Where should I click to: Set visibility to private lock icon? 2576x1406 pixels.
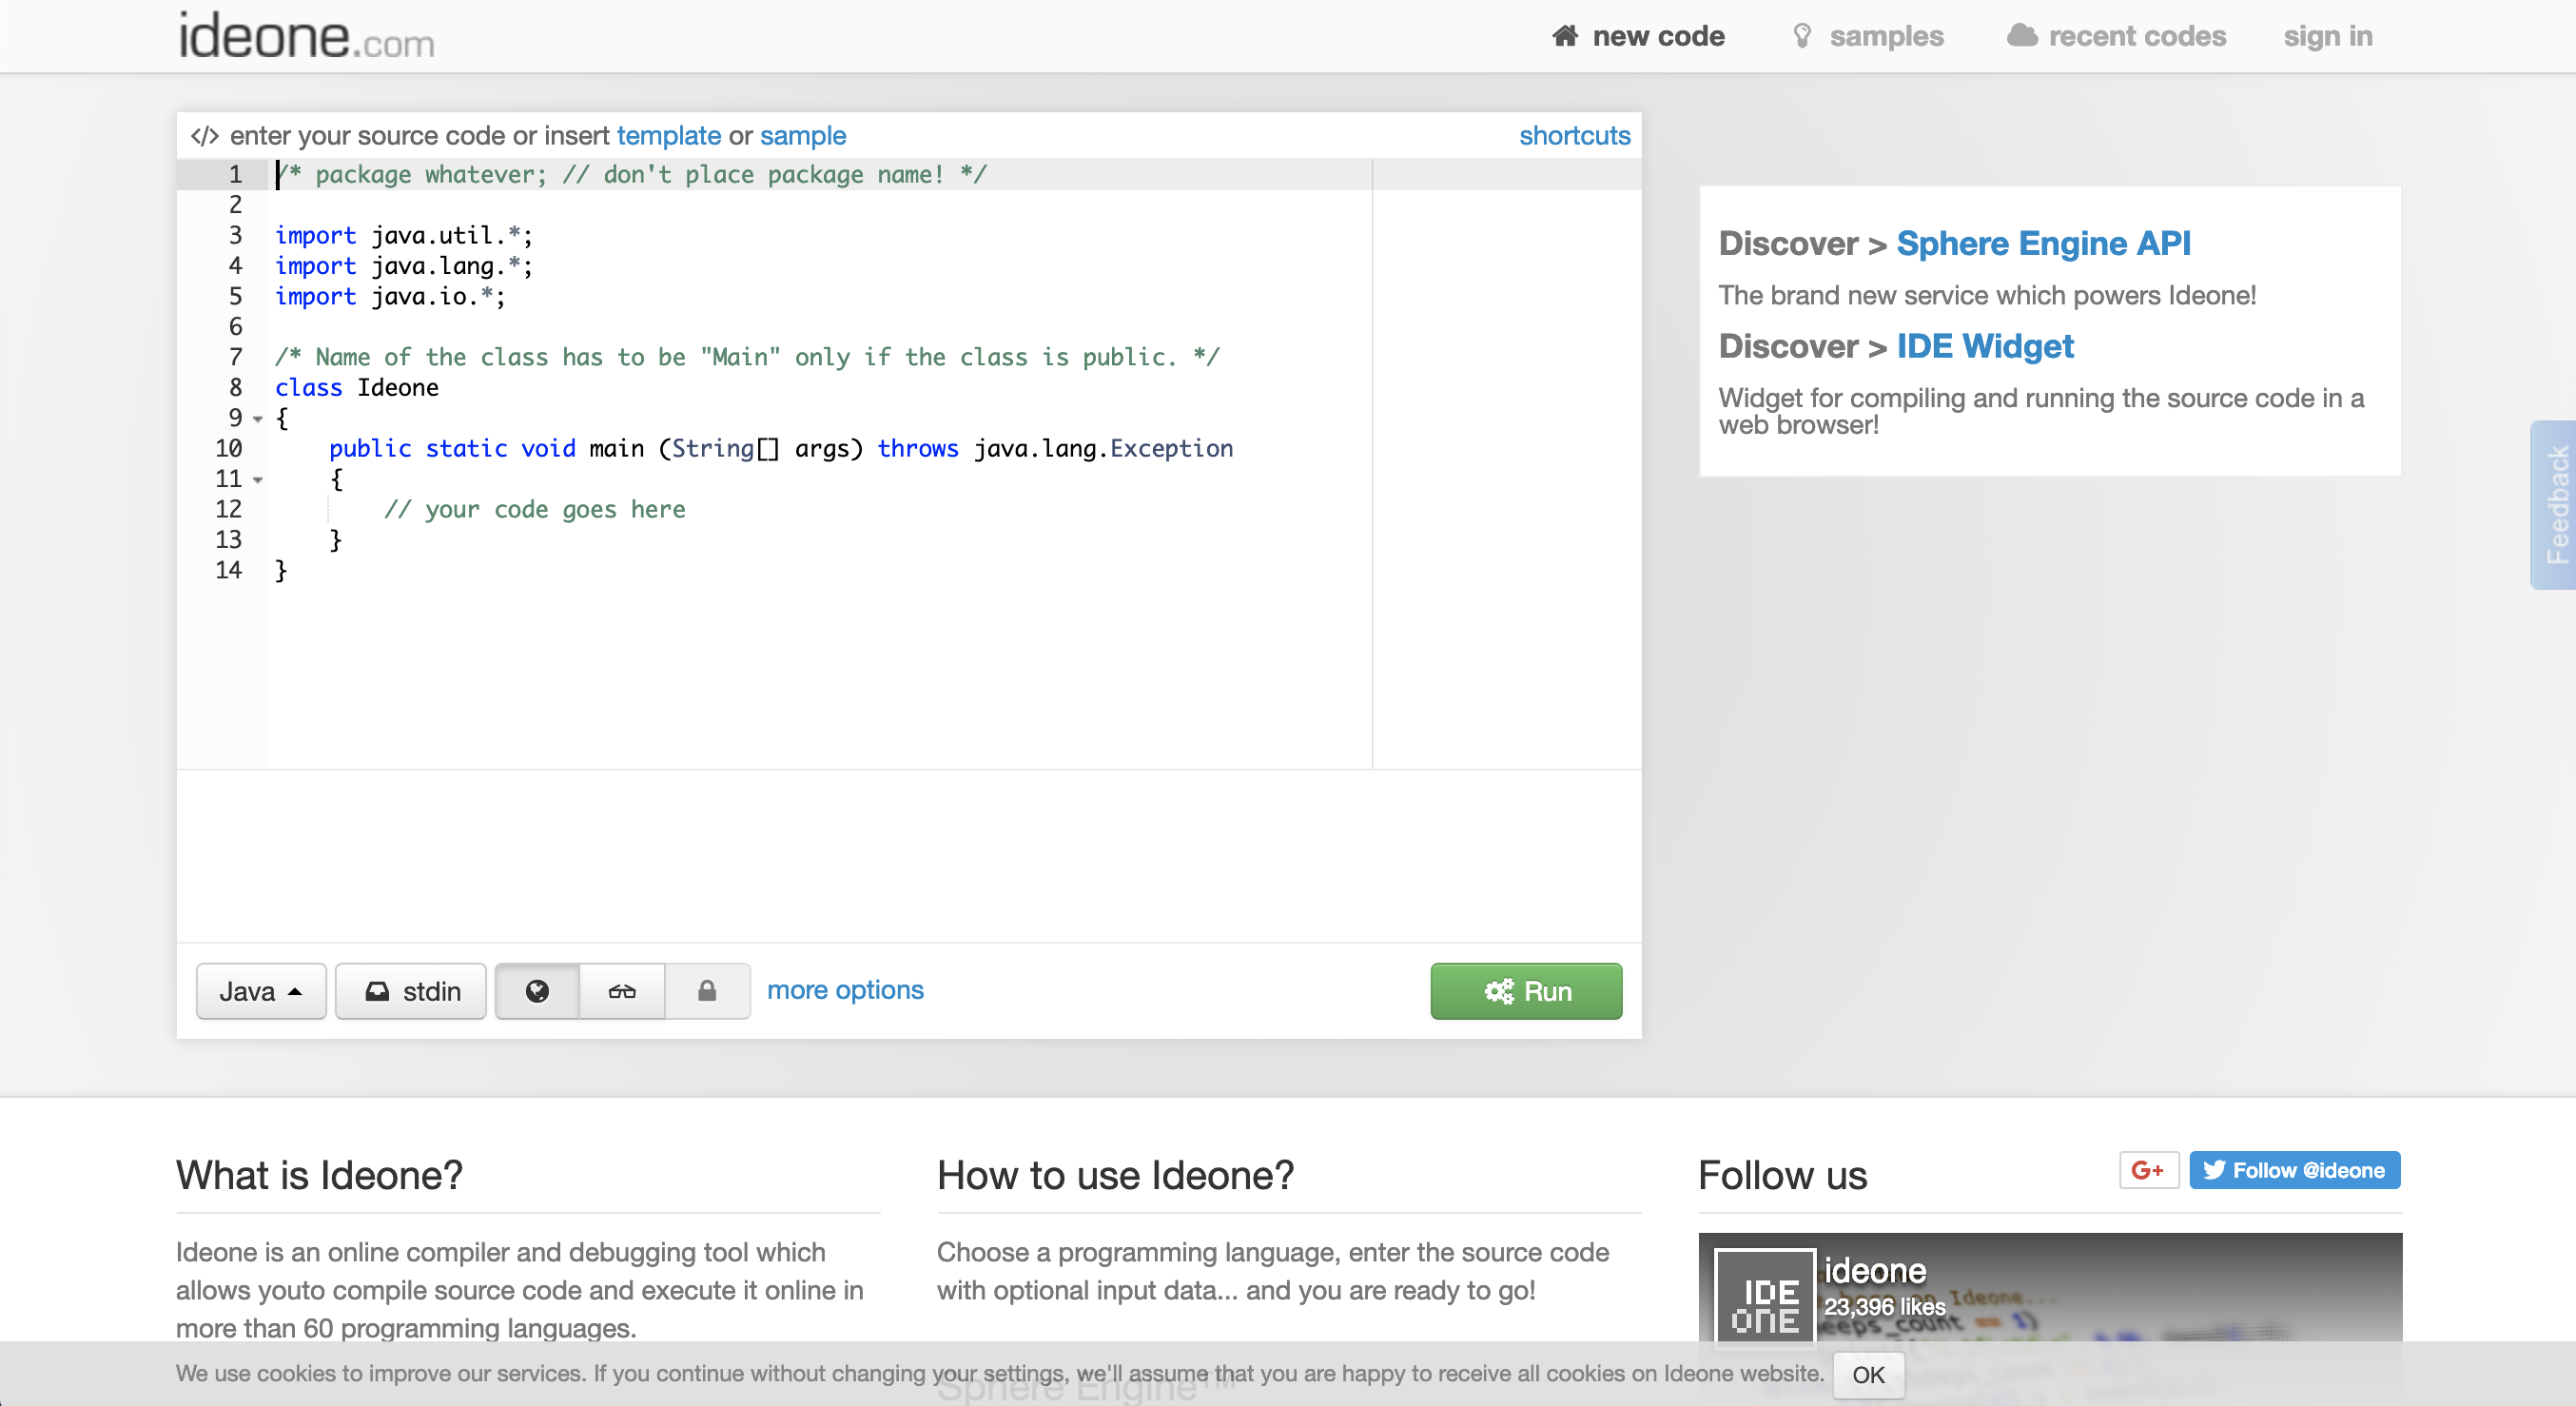(x=707, y=991)
